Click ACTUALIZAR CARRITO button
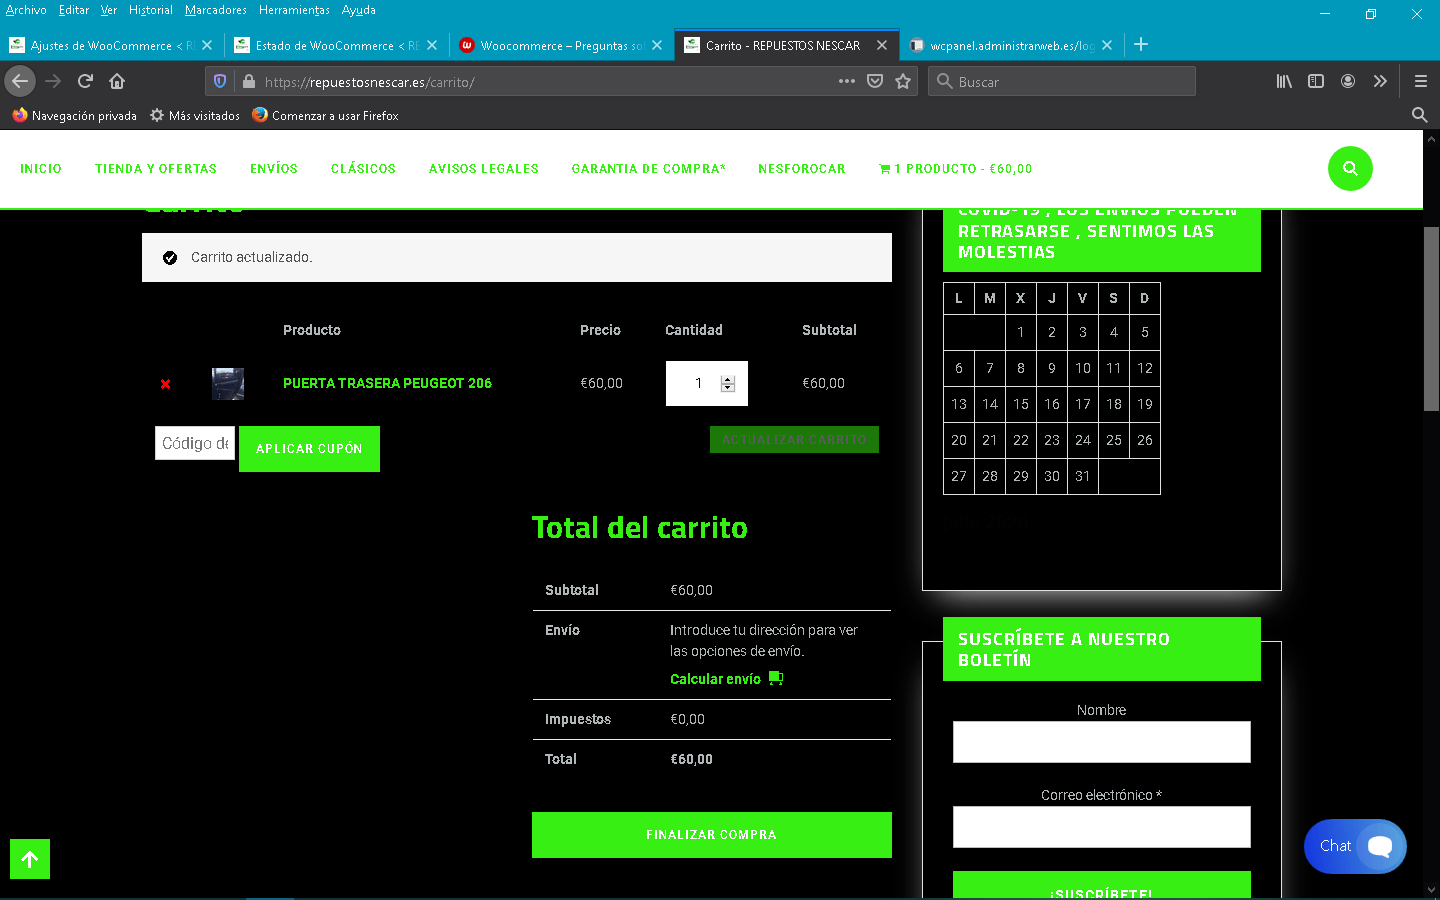Screen dimensions: 1440x900 coord(794,440)
